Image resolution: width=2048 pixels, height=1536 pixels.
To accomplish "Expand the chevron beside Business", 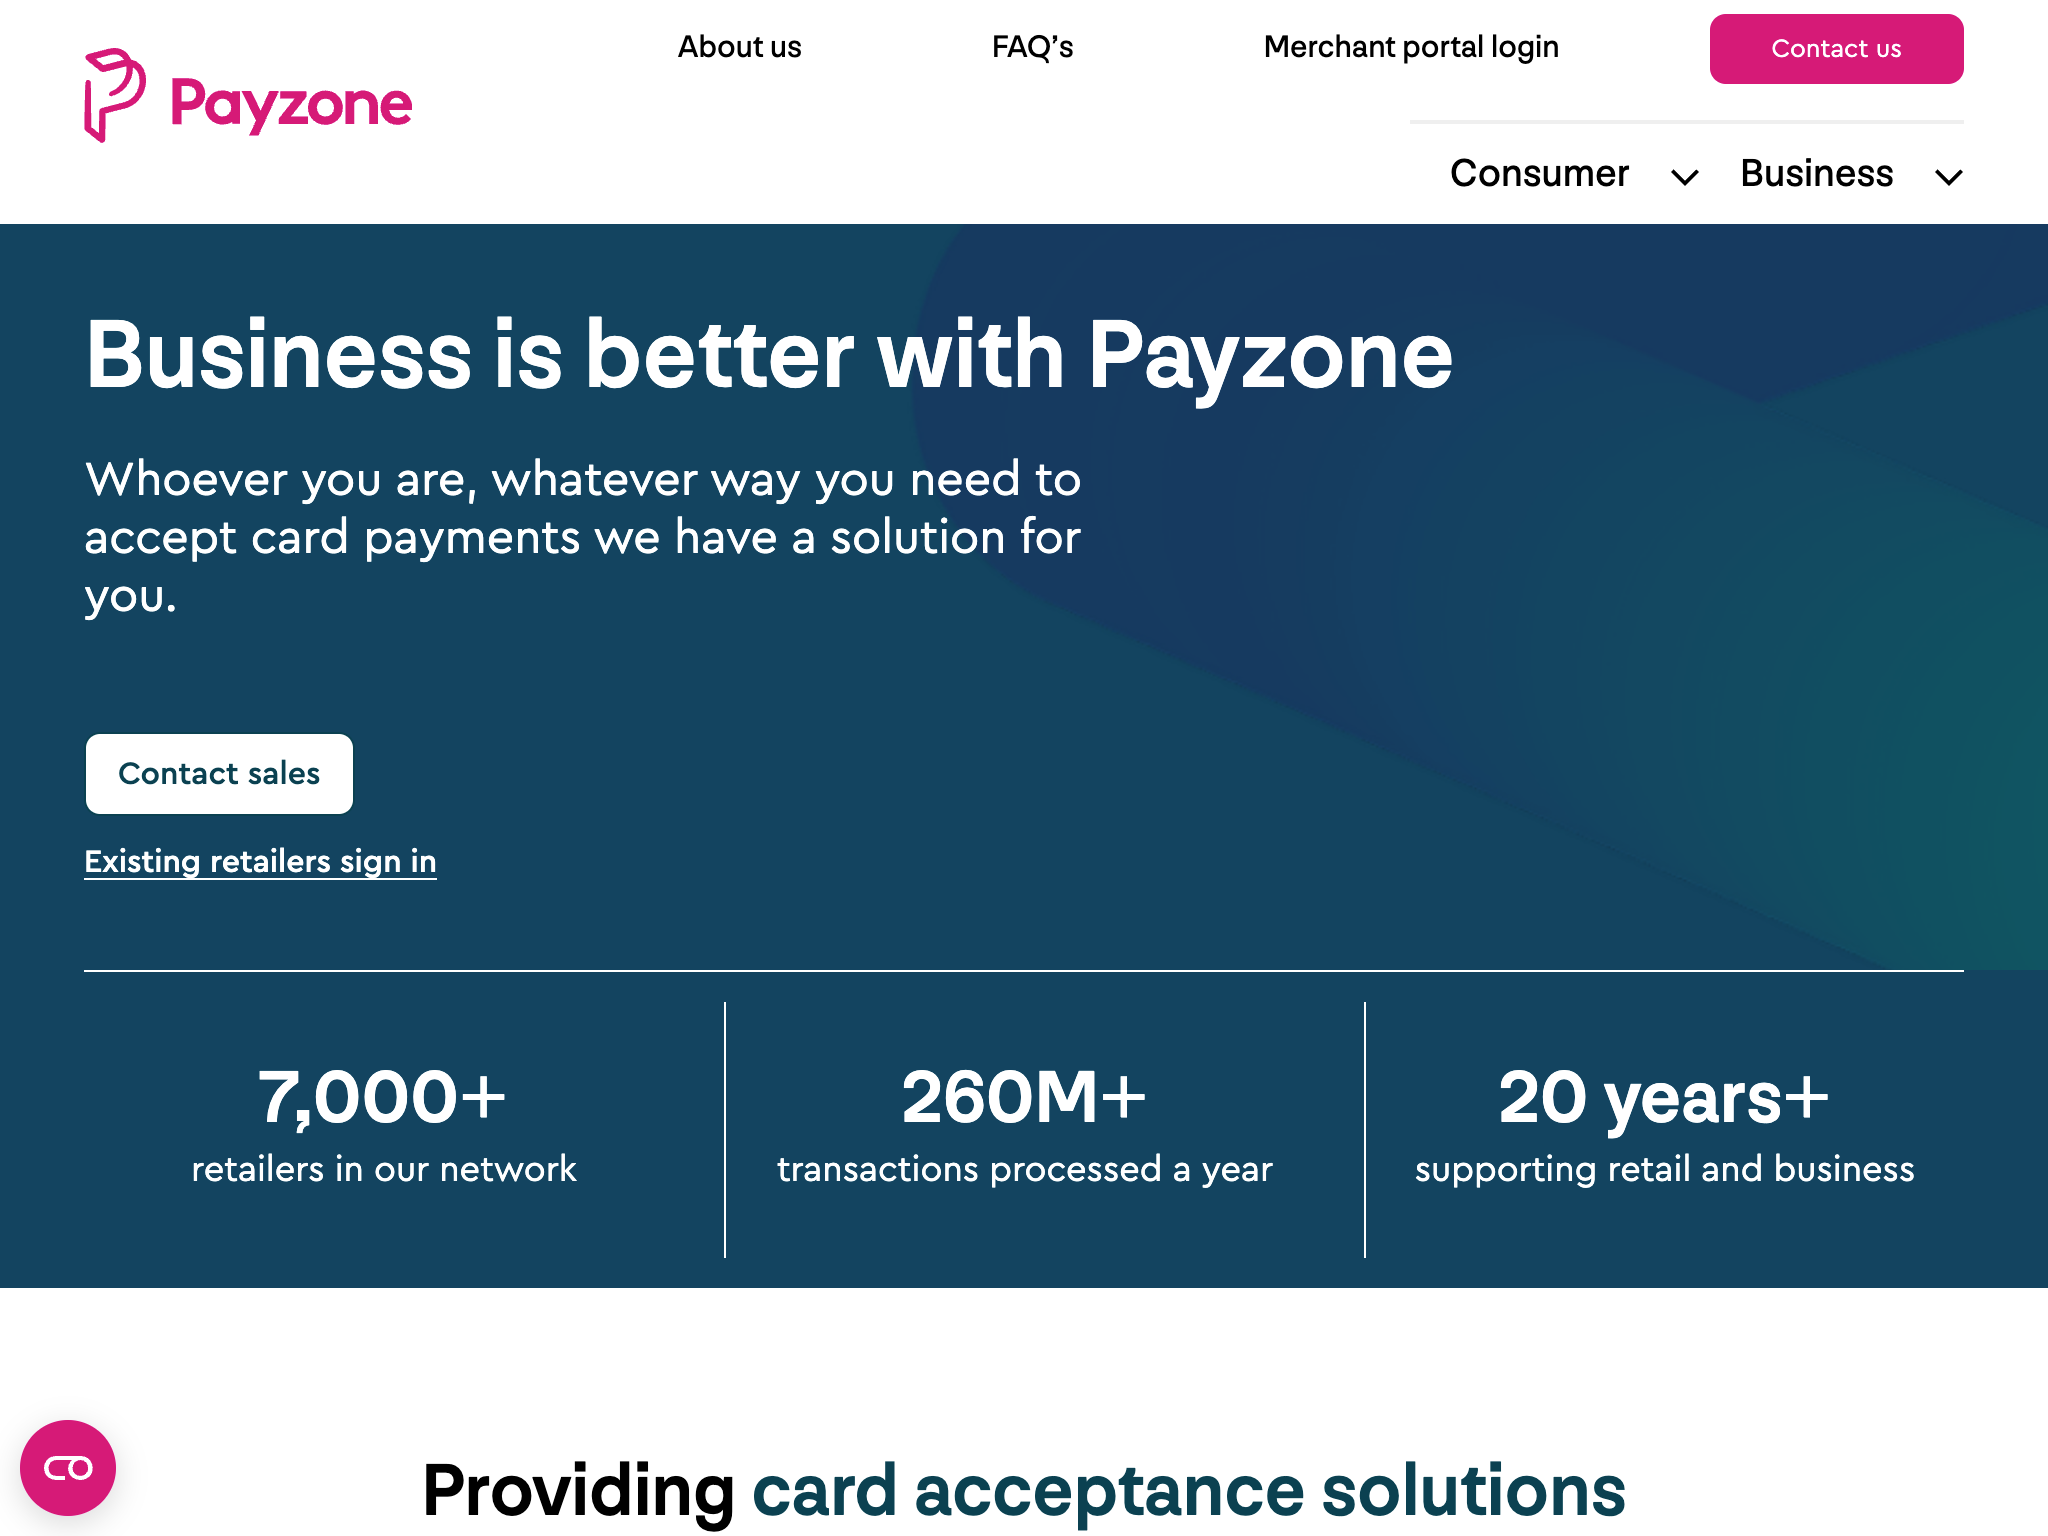I will click(x=1948, y=178).
